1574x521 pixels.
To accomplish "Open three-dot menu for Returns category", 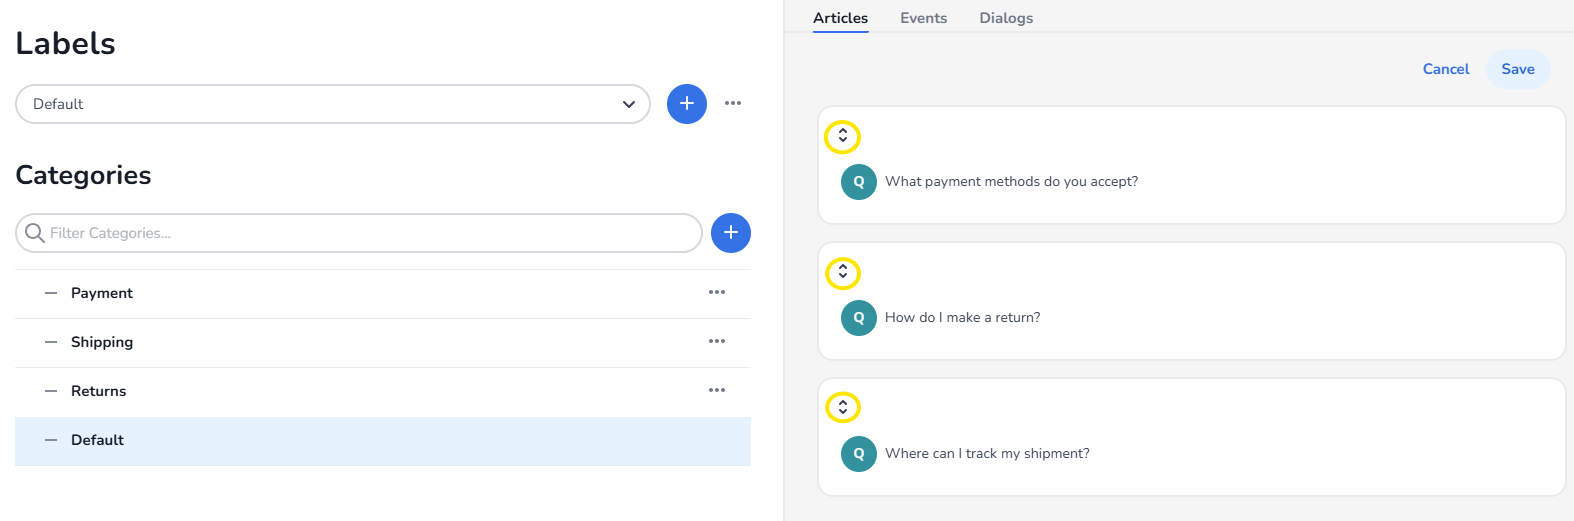I will click(716, 390).
